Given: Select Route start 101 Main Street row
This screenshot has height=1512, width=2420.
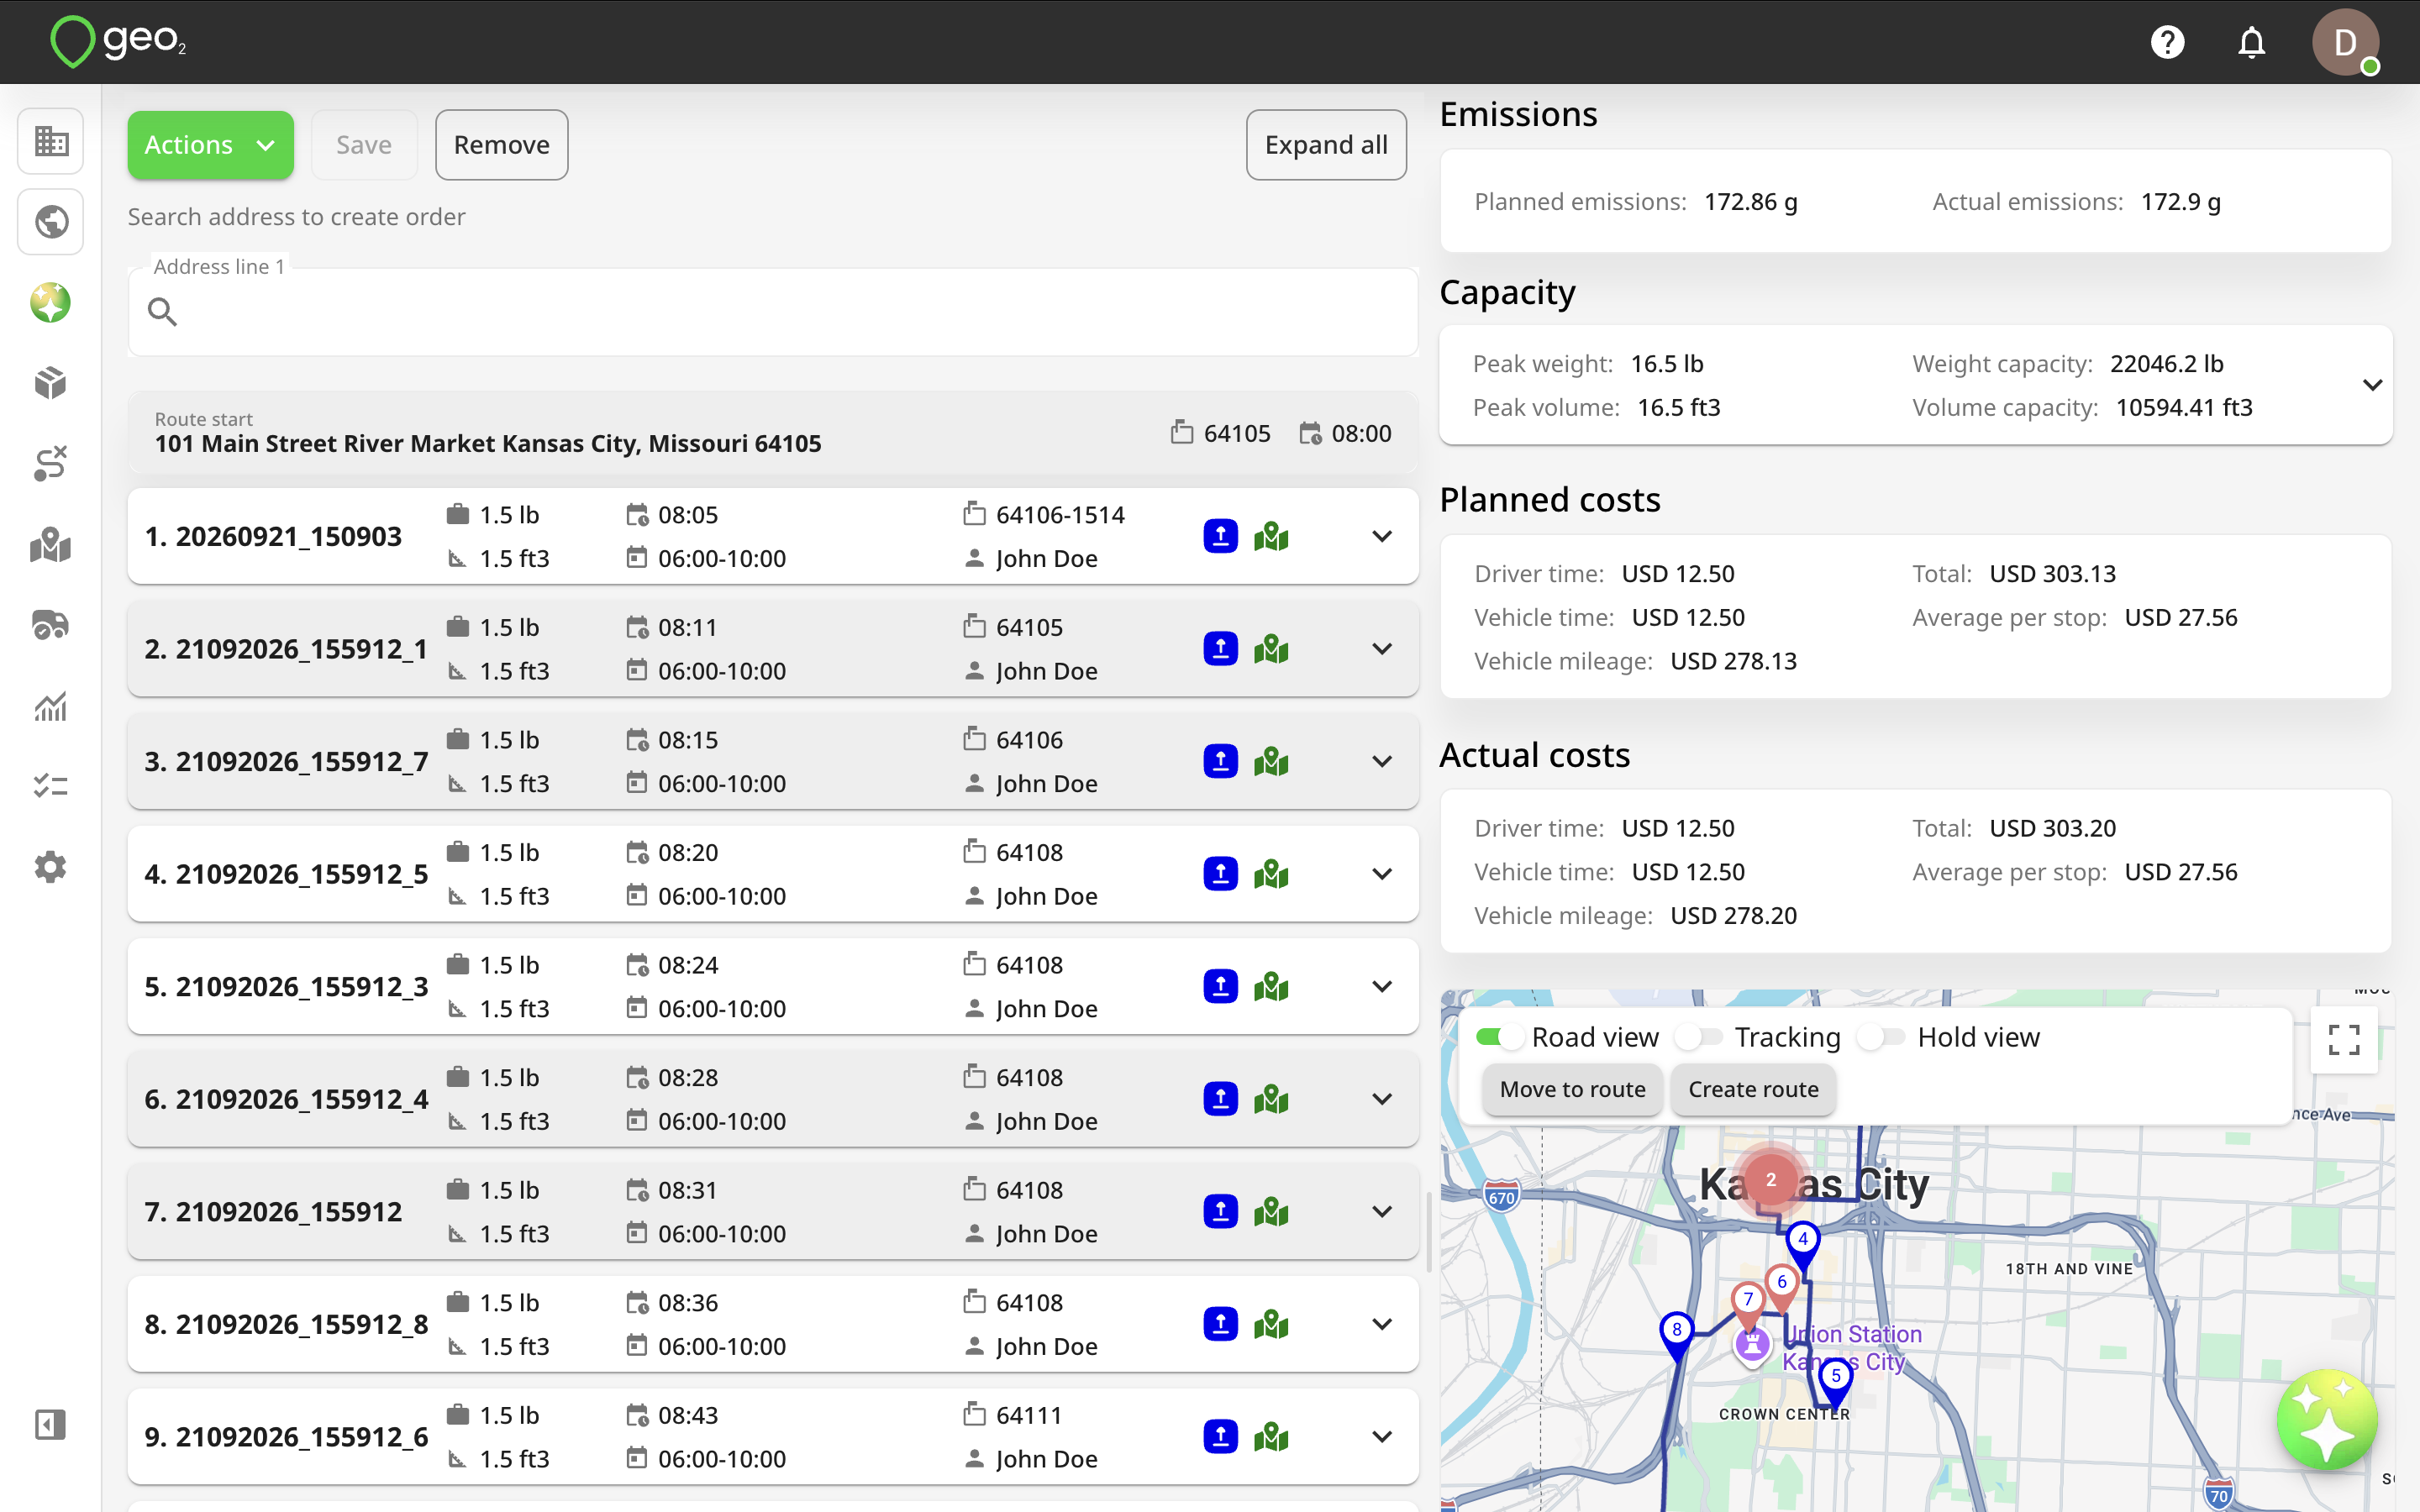Looking at the screenshot, I should [x=773, y=433].
